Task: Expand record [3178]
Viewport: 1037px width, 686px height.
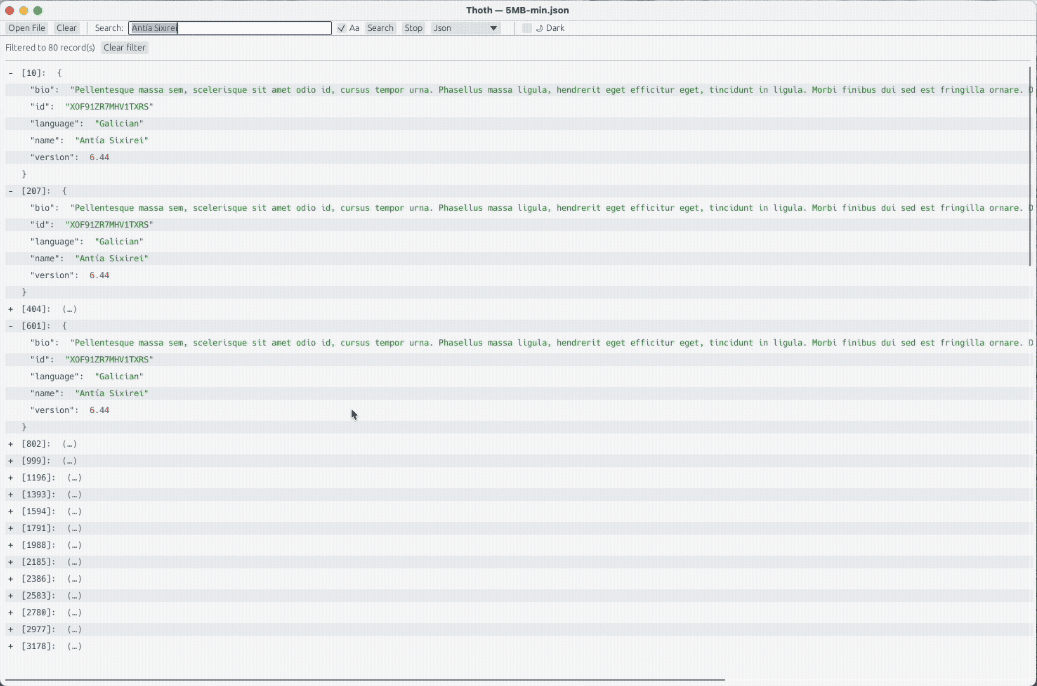Action: (x=11, y=646)
